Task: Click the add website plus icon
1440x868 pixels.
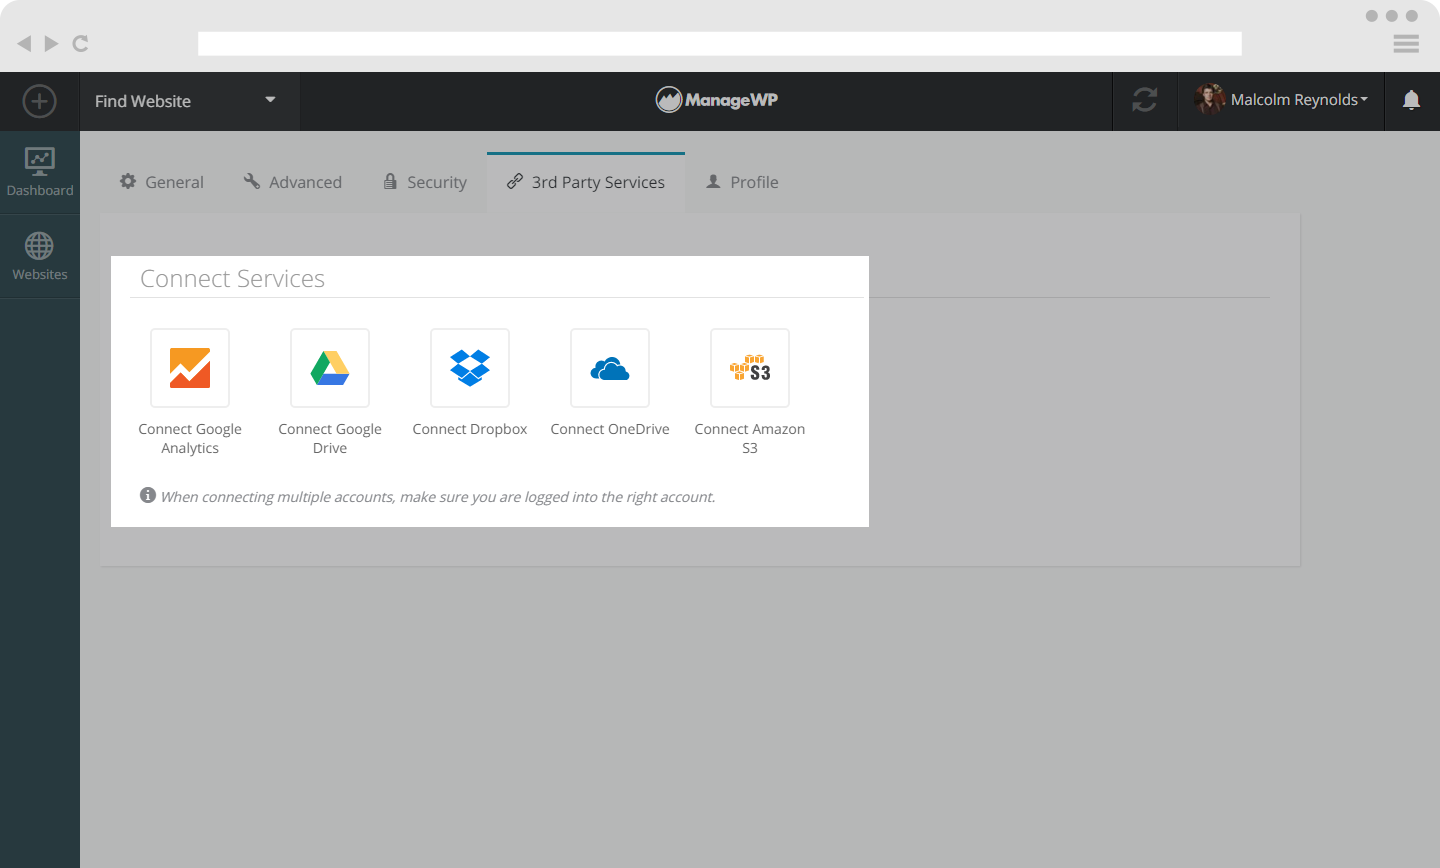Action: click(x=39, y=101)
